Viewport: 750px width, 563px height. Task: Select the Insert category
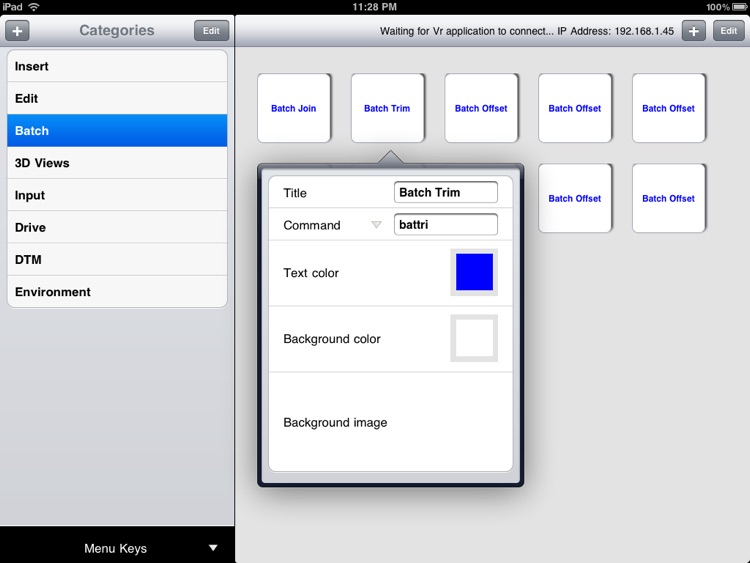coord(117,66)
